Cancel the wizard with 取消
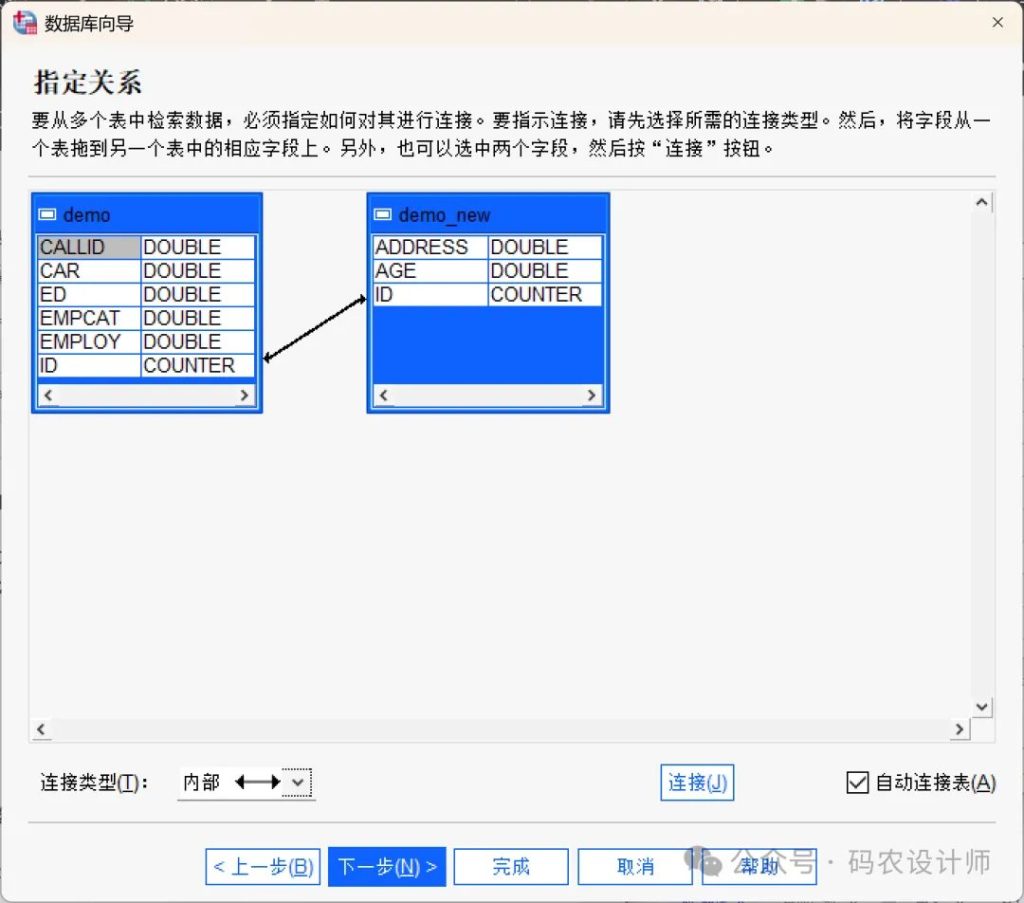 (x=635, y=867)
